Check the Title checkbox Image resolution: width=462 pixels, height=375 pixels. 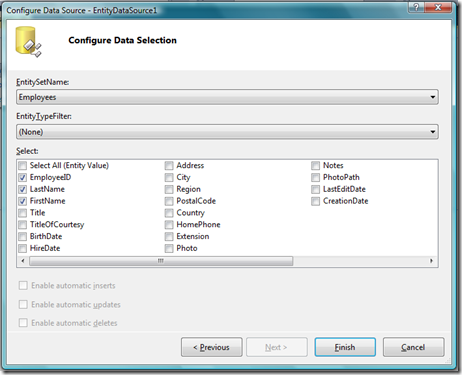[23, 213]
